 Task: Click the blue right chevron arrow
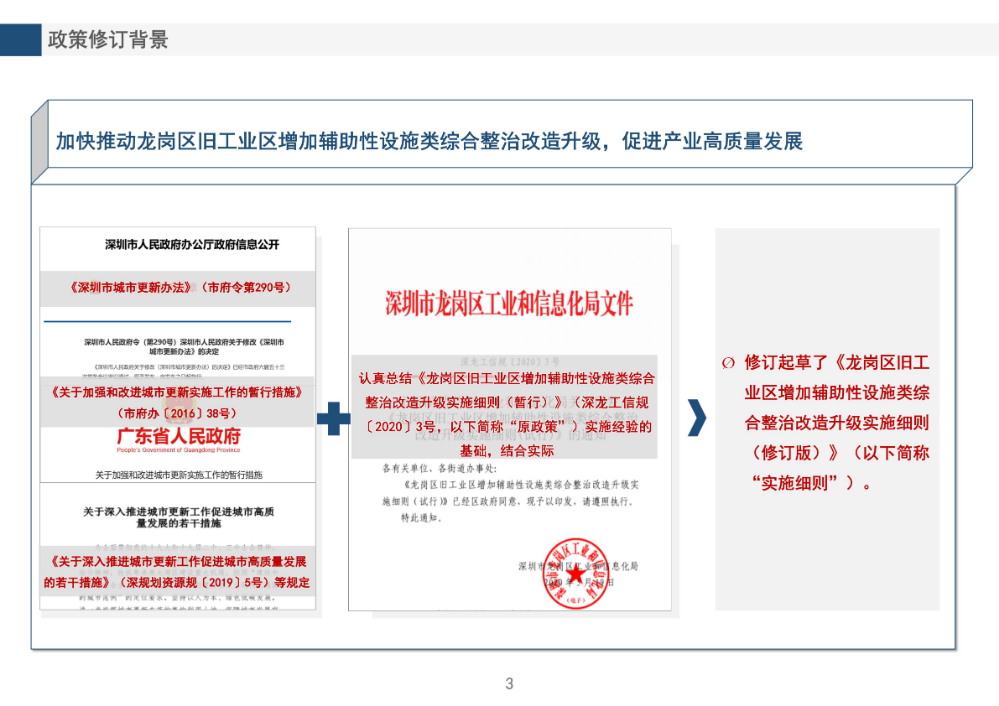[697, 418]
